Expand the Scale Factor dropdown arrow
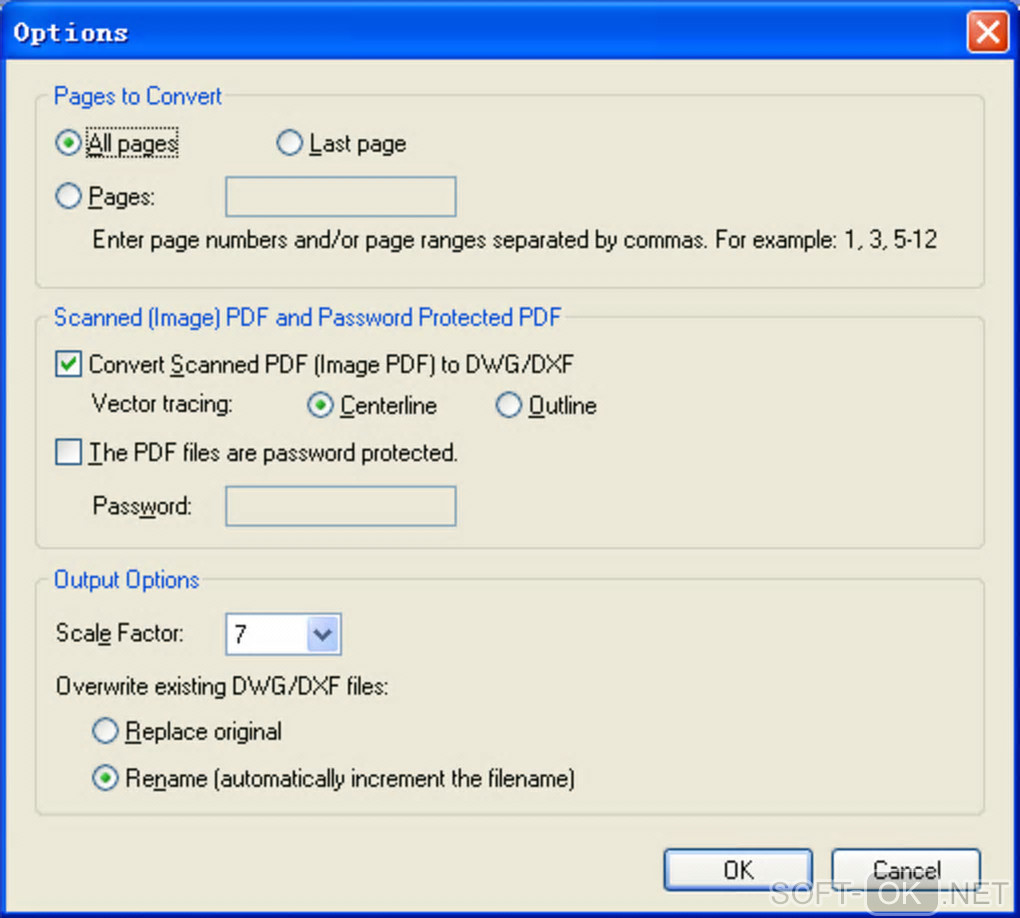 click(x=324, y=634)
